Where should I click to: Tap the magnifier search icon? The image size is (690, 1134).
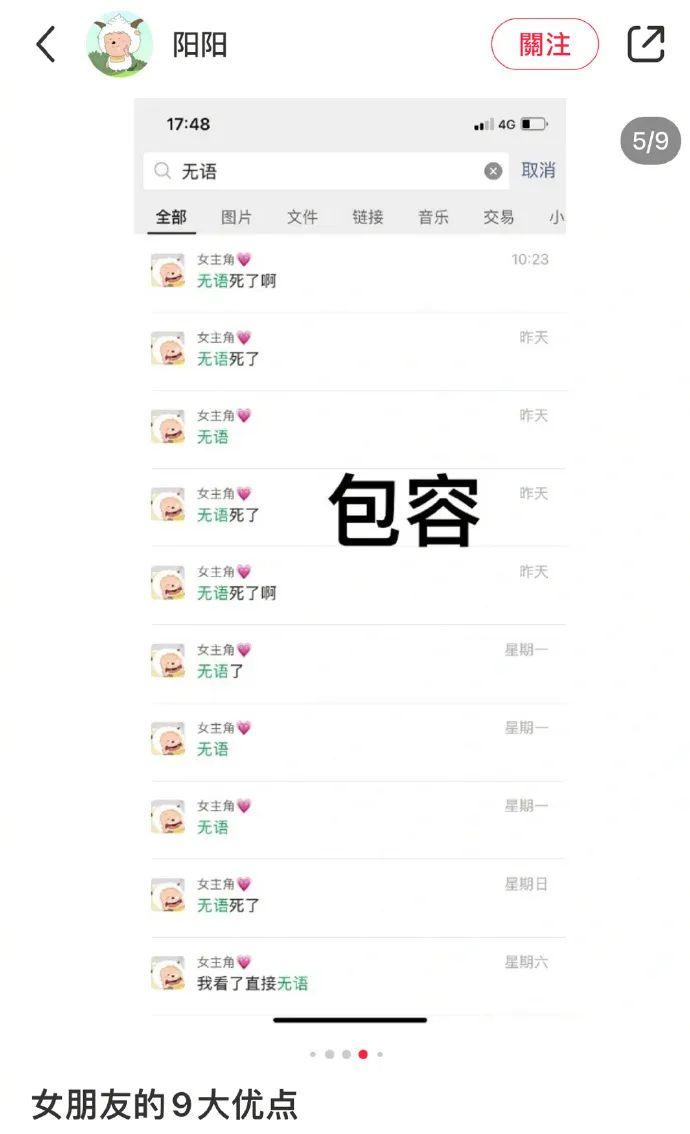point(162,171)
